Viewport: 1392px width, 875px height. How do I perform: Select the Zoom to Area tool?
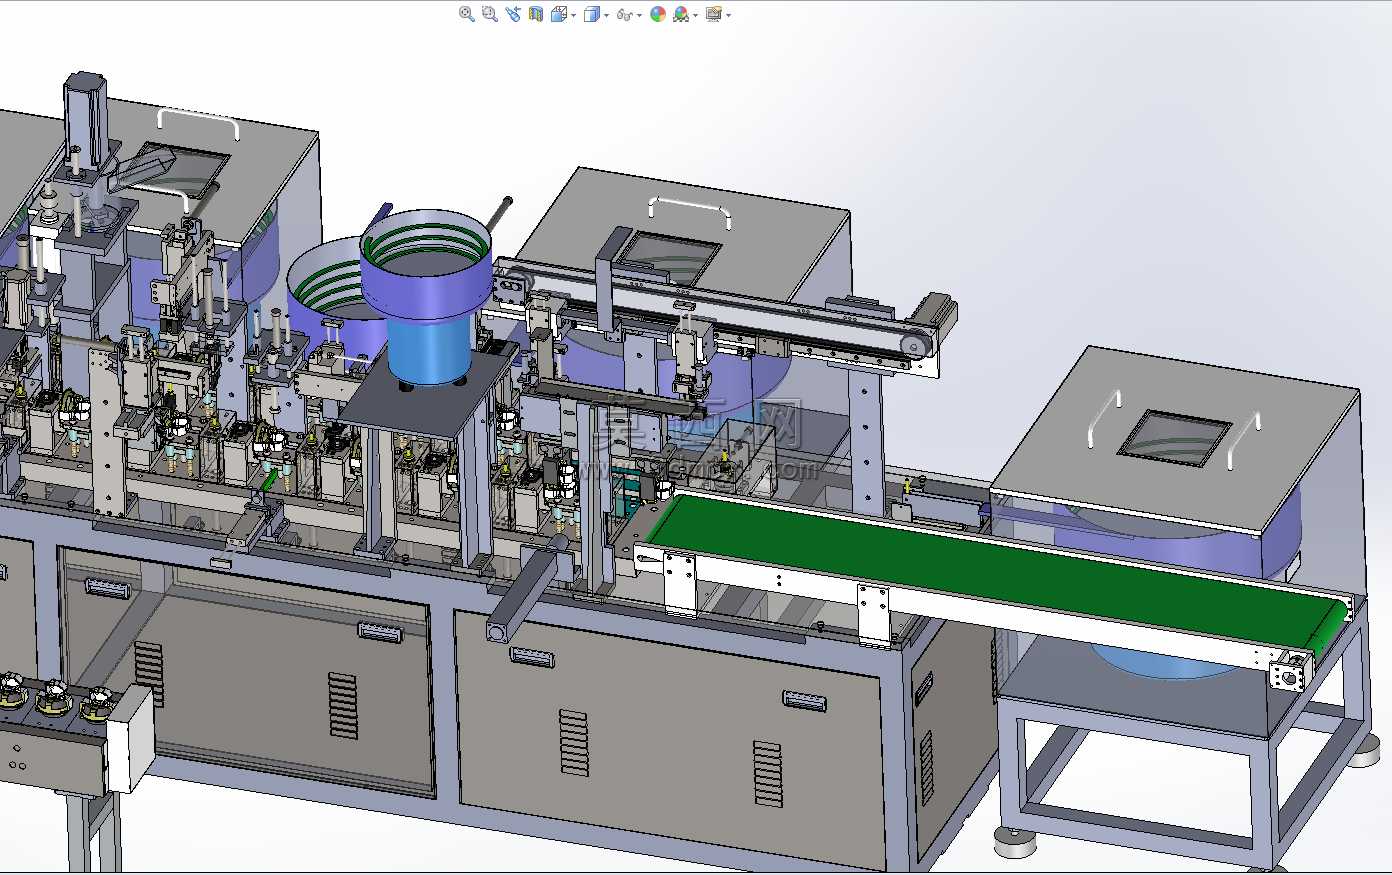pos(489,14)
